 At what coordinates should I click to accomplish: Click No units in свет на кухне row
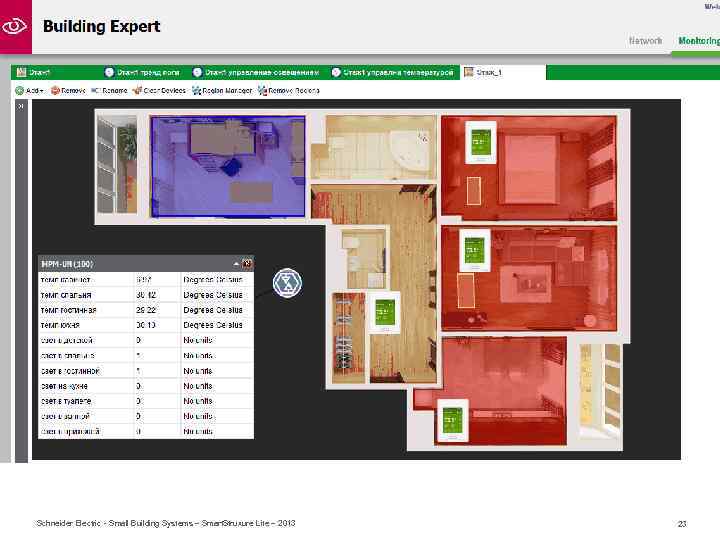[198, 386]
